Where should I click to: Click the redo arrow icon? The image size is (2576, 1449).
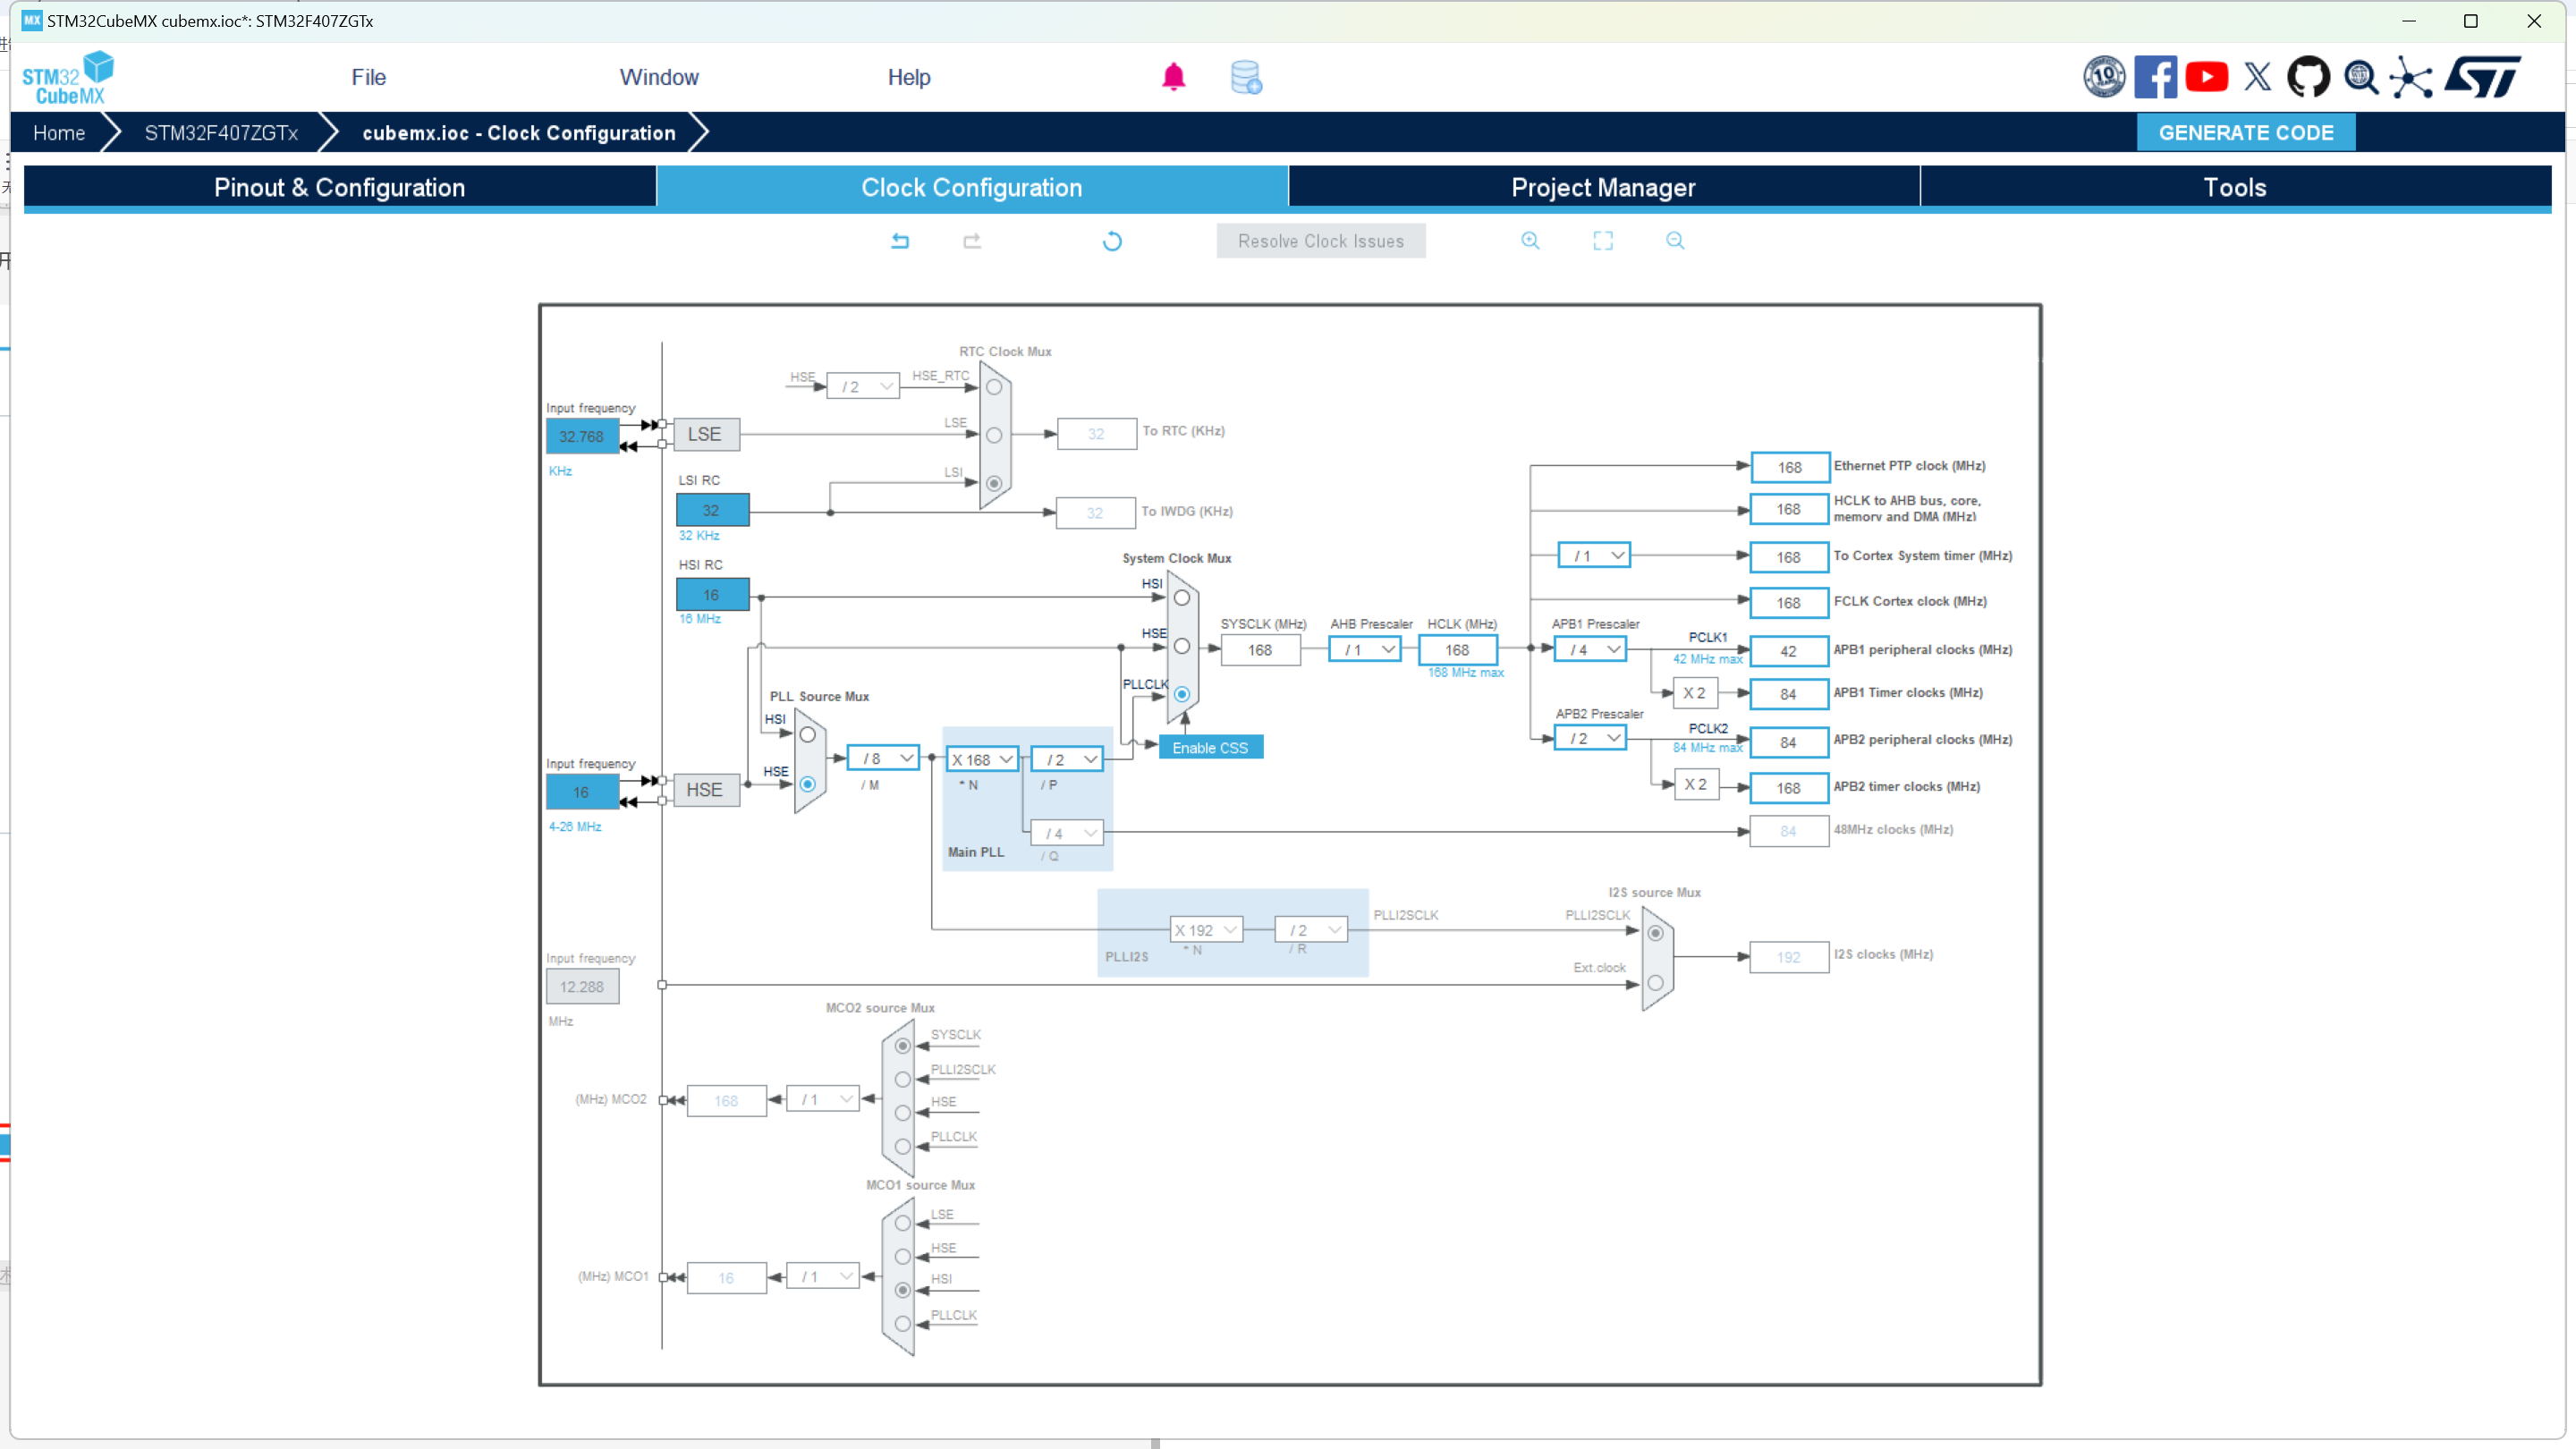click(x=972, y=241)
